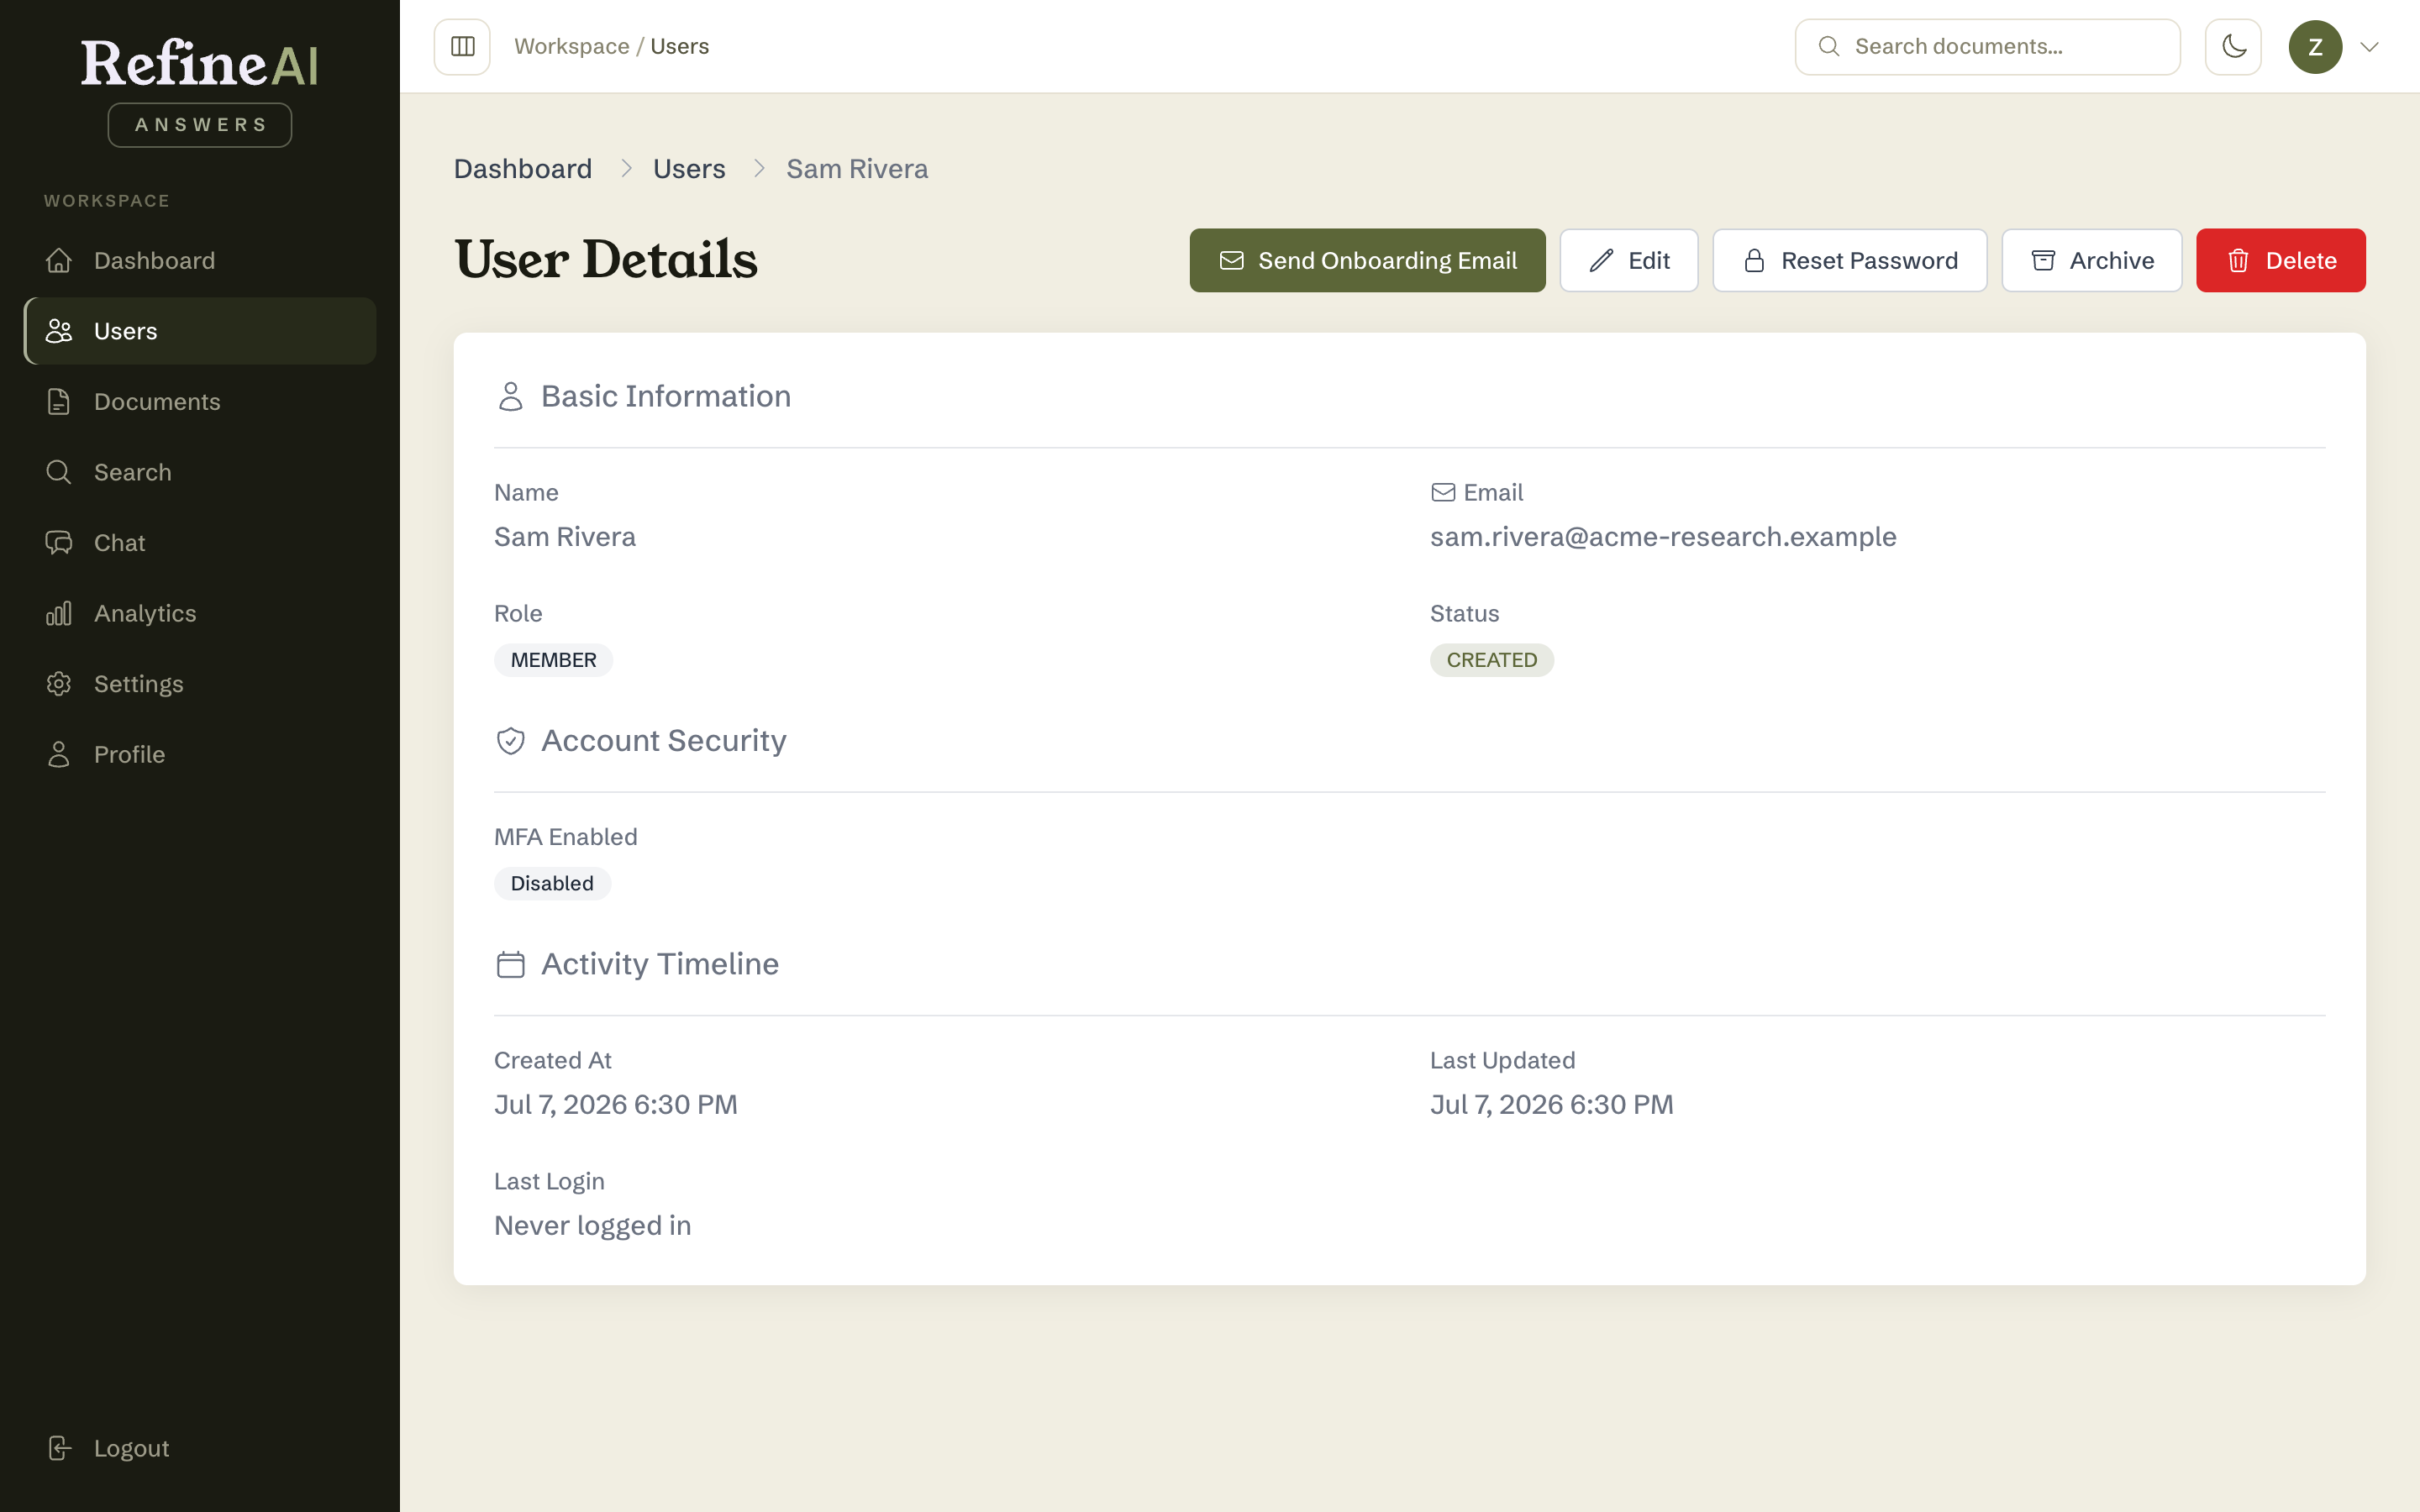Click the Profile person icon in sidebar
Viewport: 2420px width, 1512px height.
[59, 754]
